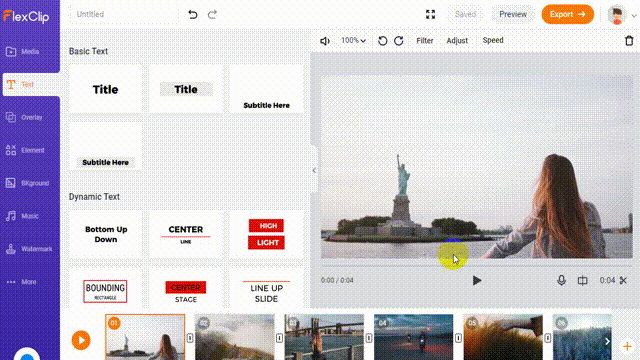The width and height of the screenshot is (640, 360).
Task: Mute the clip volume speaker icon
Action: coord(325,41)
